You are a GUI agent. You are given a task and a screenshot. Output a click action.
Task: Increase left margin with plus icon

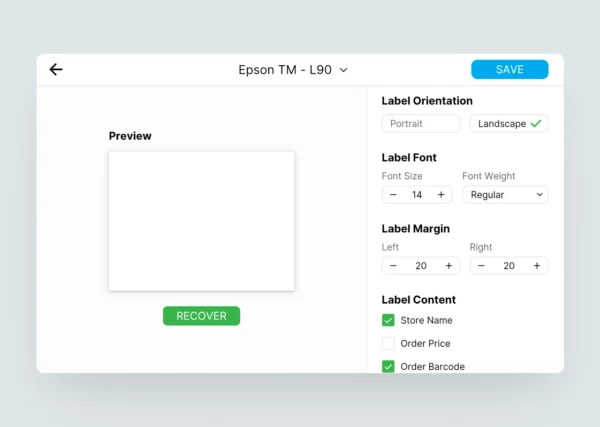click(449, 266)
